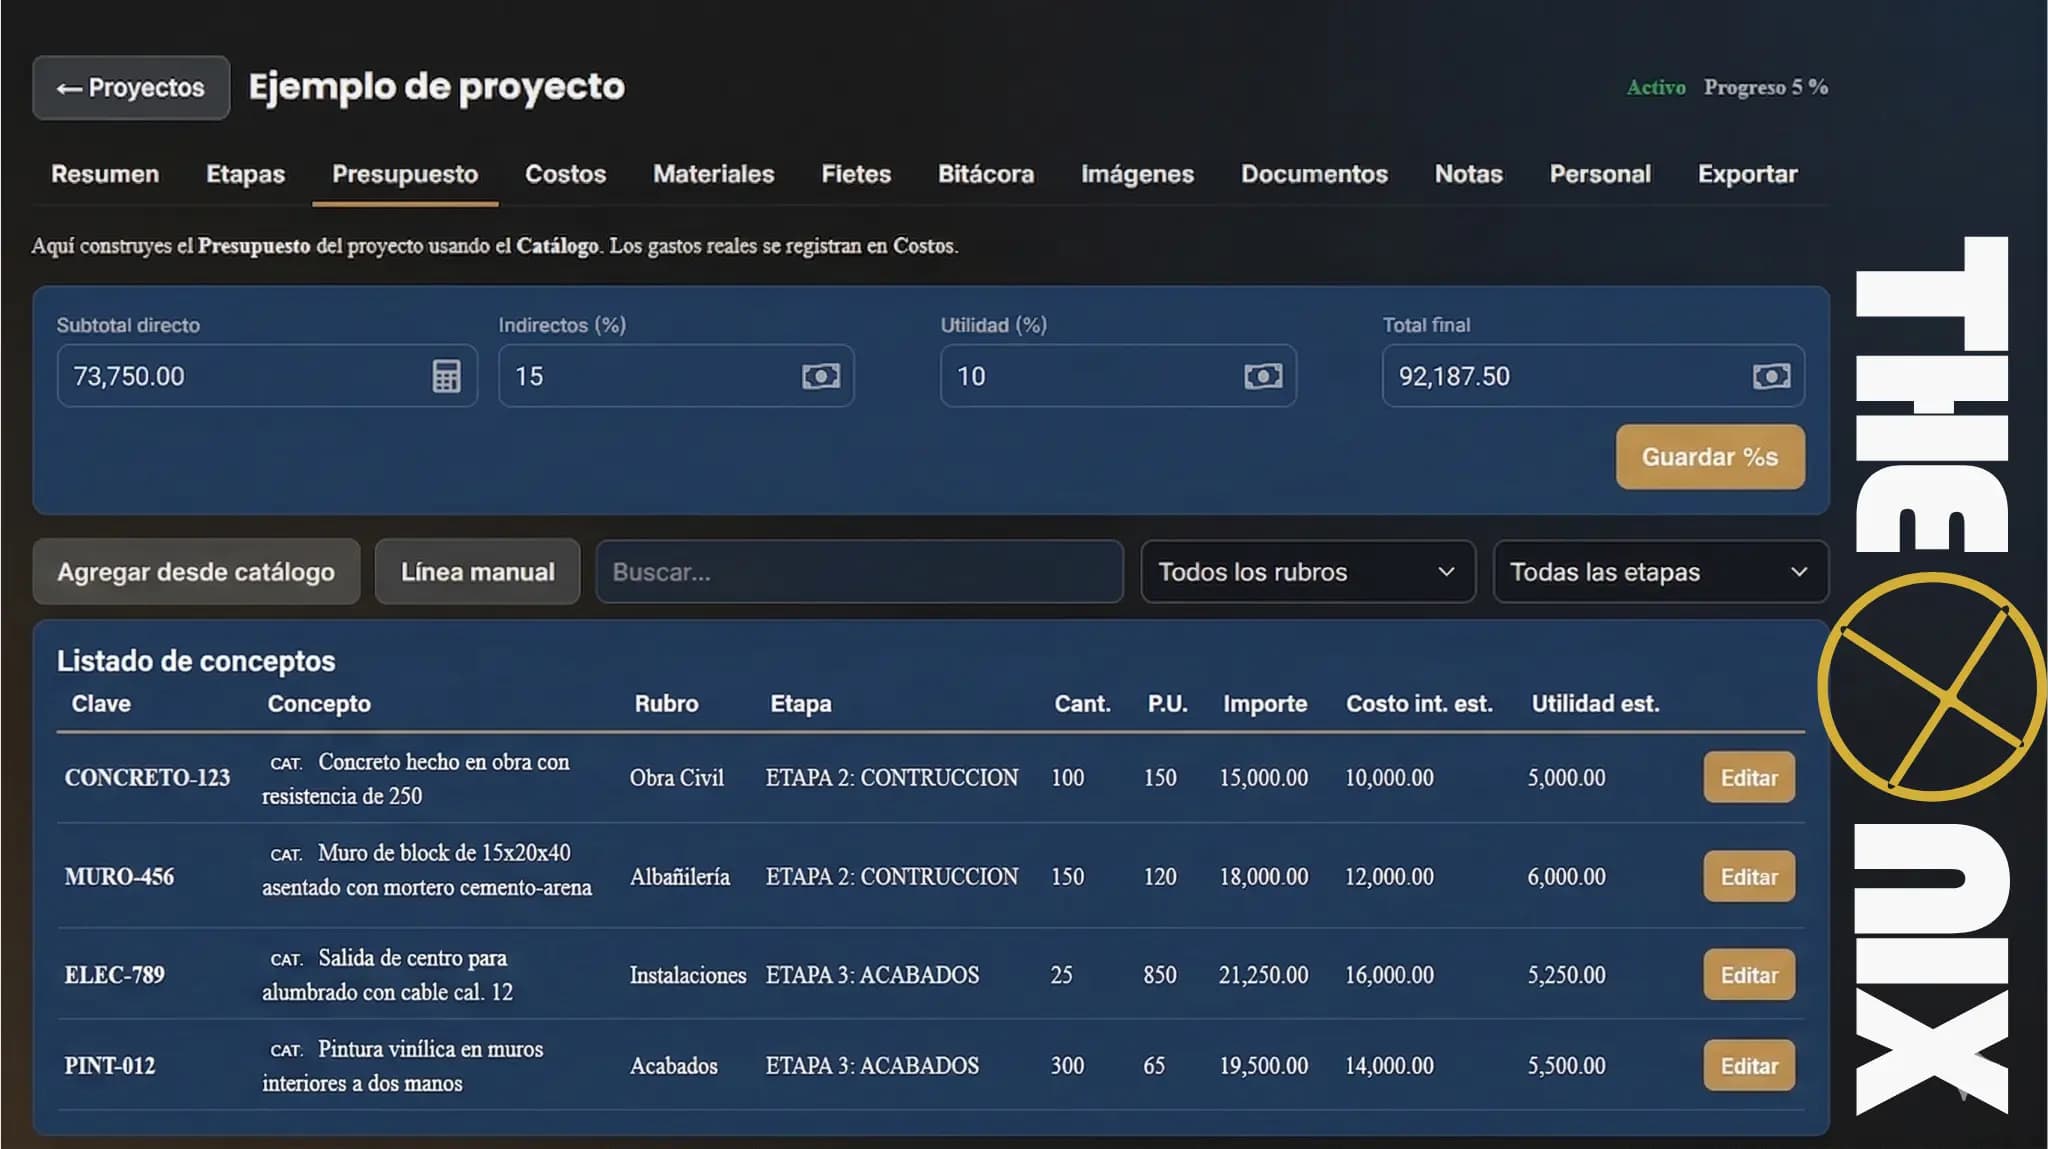Click the Total final field showing 92,187.50
Image resolution: width=2048 pixels, height=1149 pixels.
pos(1593,376)
